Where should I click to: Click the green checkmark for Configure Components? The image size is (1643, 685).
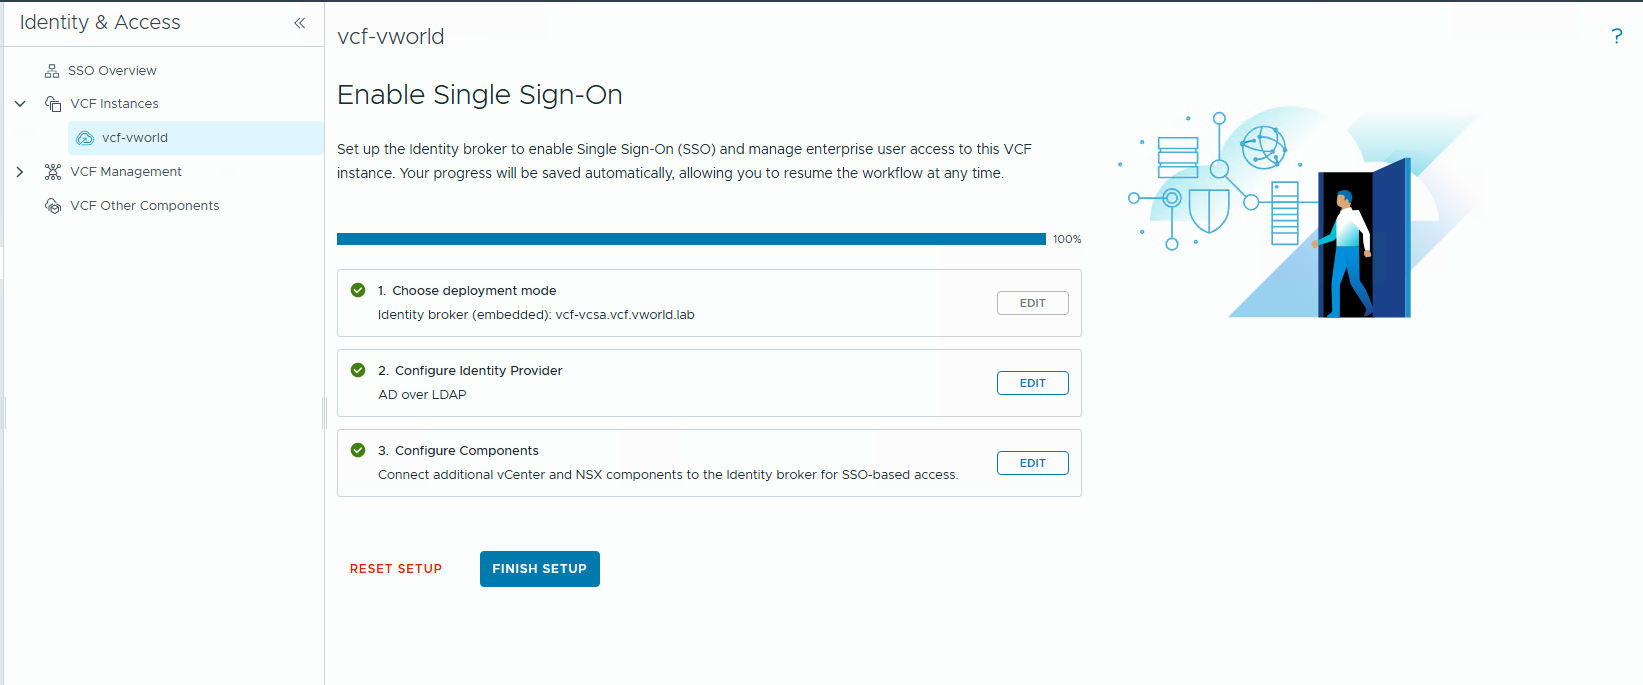[x=358, y=450]
